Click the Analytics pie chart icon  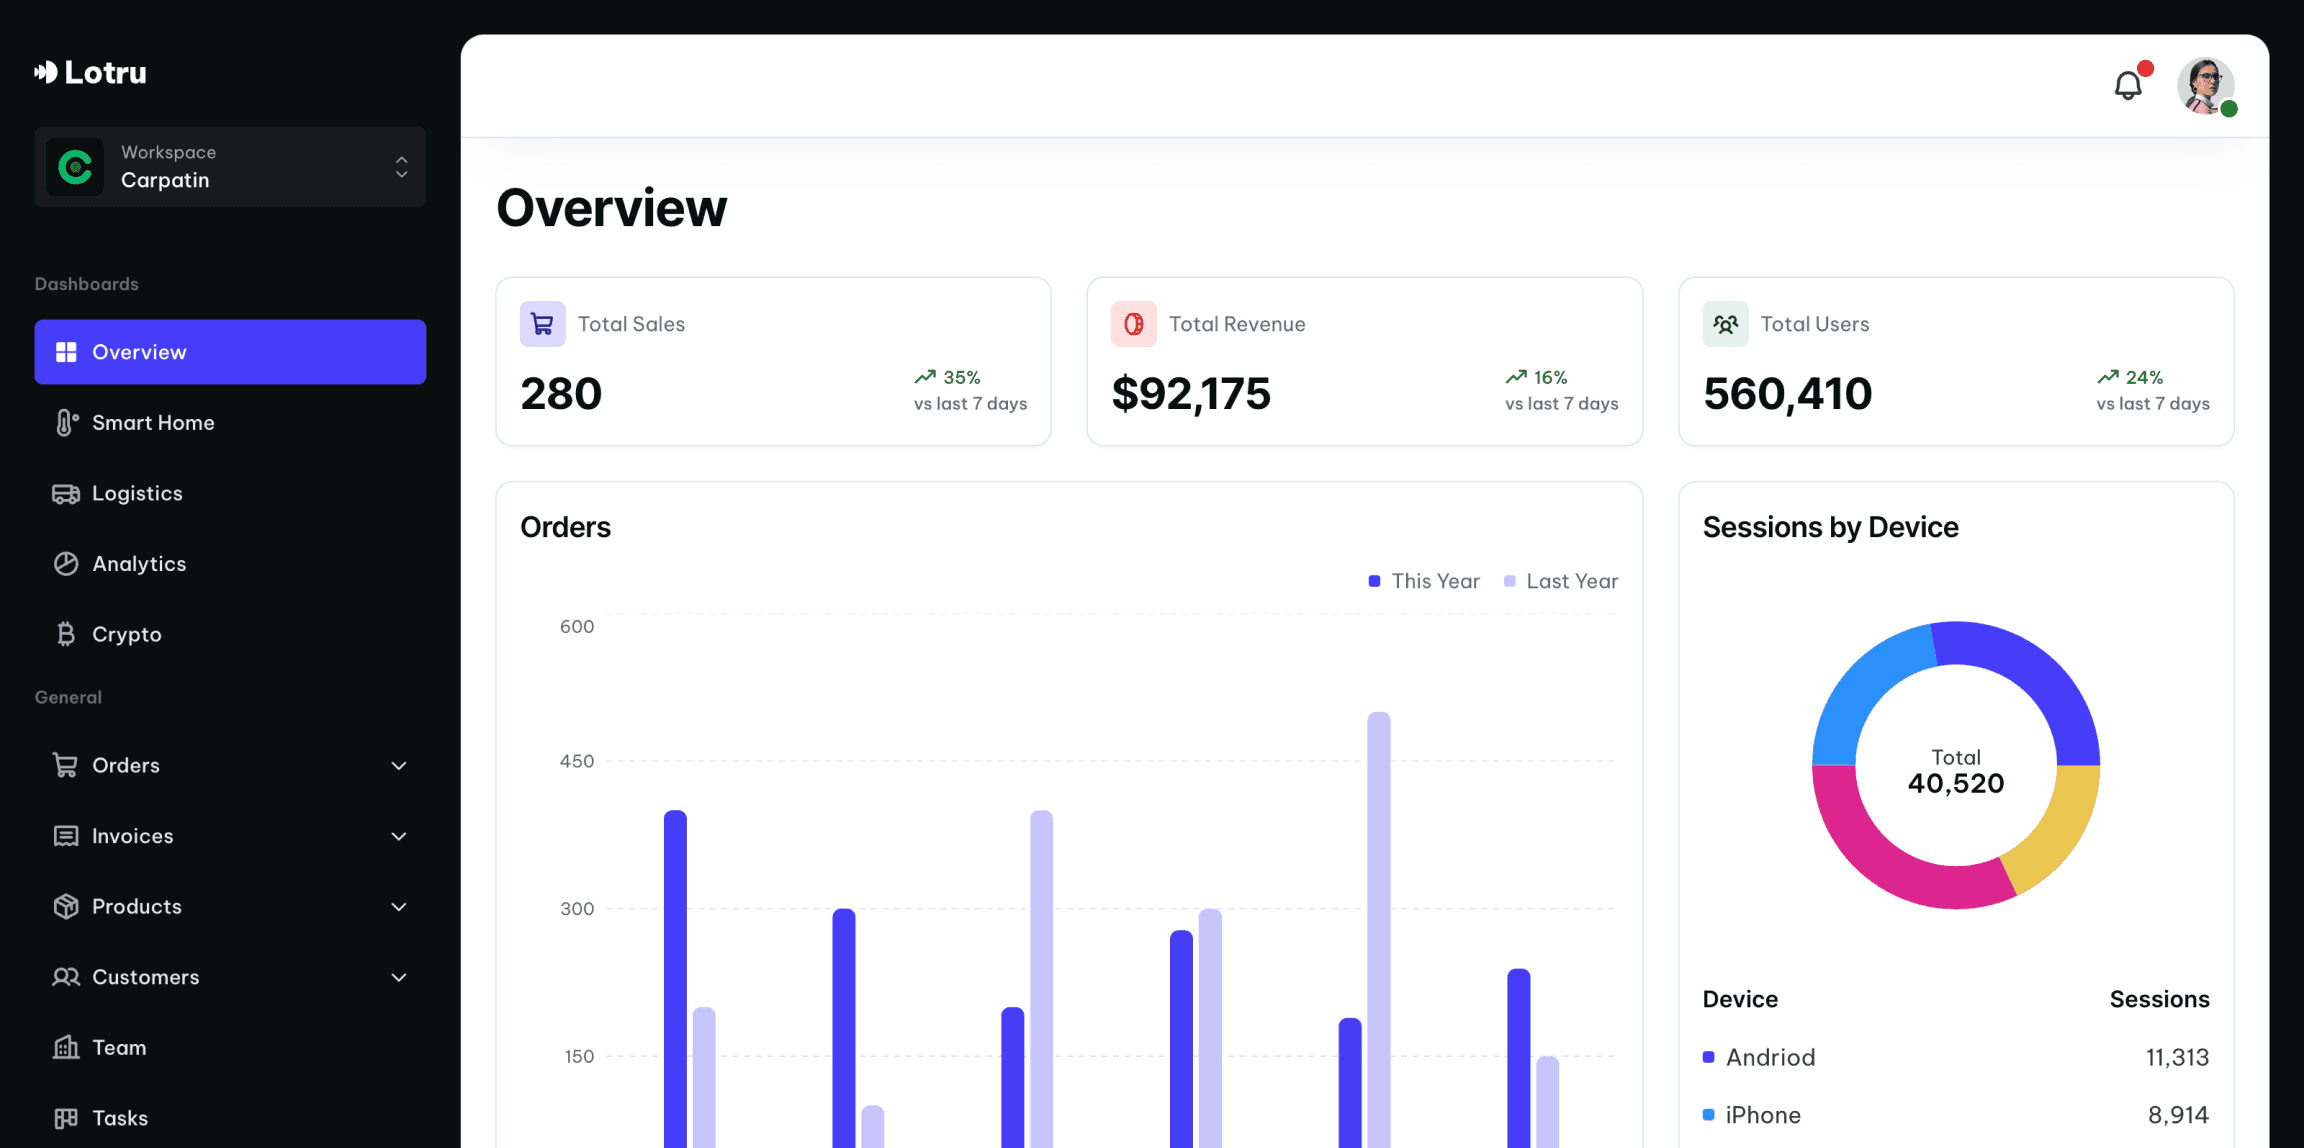pyautogui.click(x=66, y=564)
